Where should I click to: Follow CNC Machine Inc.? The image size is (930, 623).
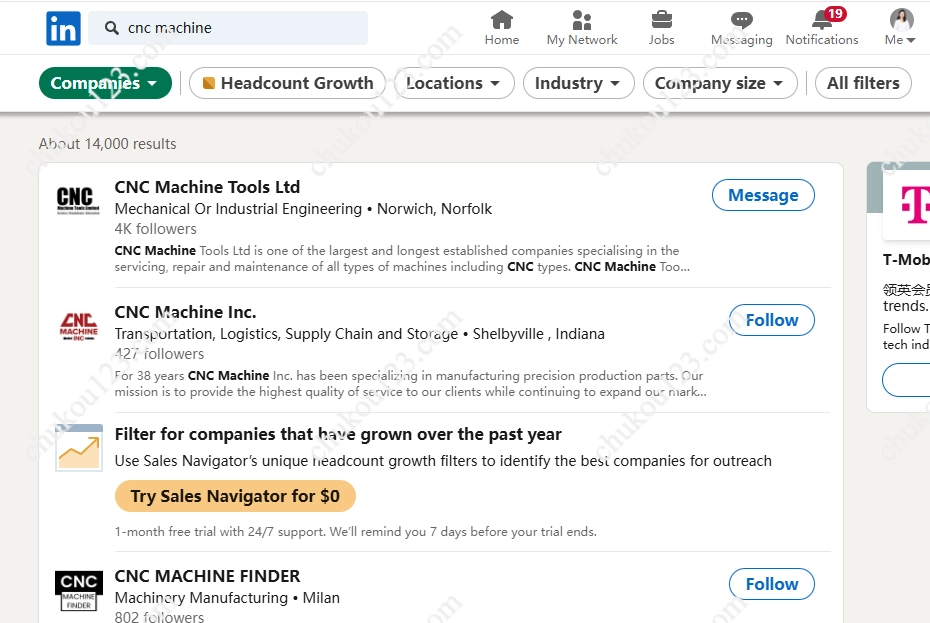[771, 320]
